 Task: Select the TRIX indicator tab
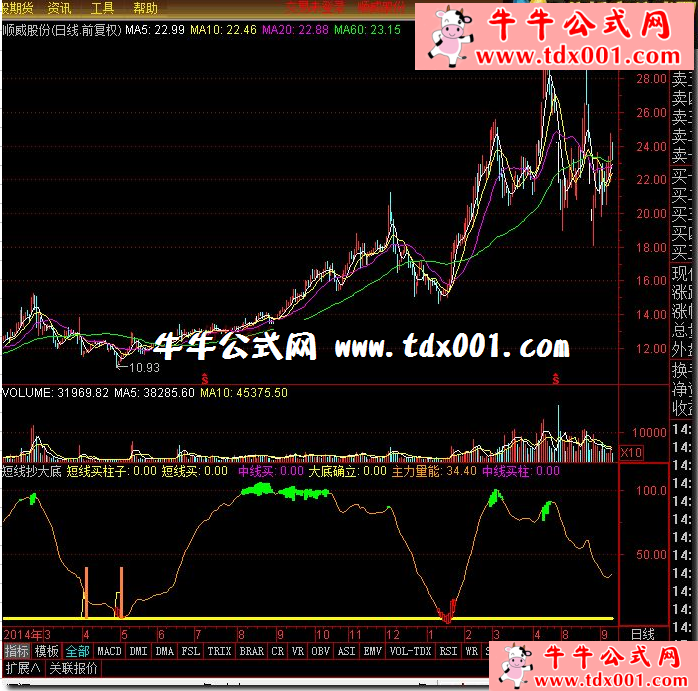[x=219, y=651]
